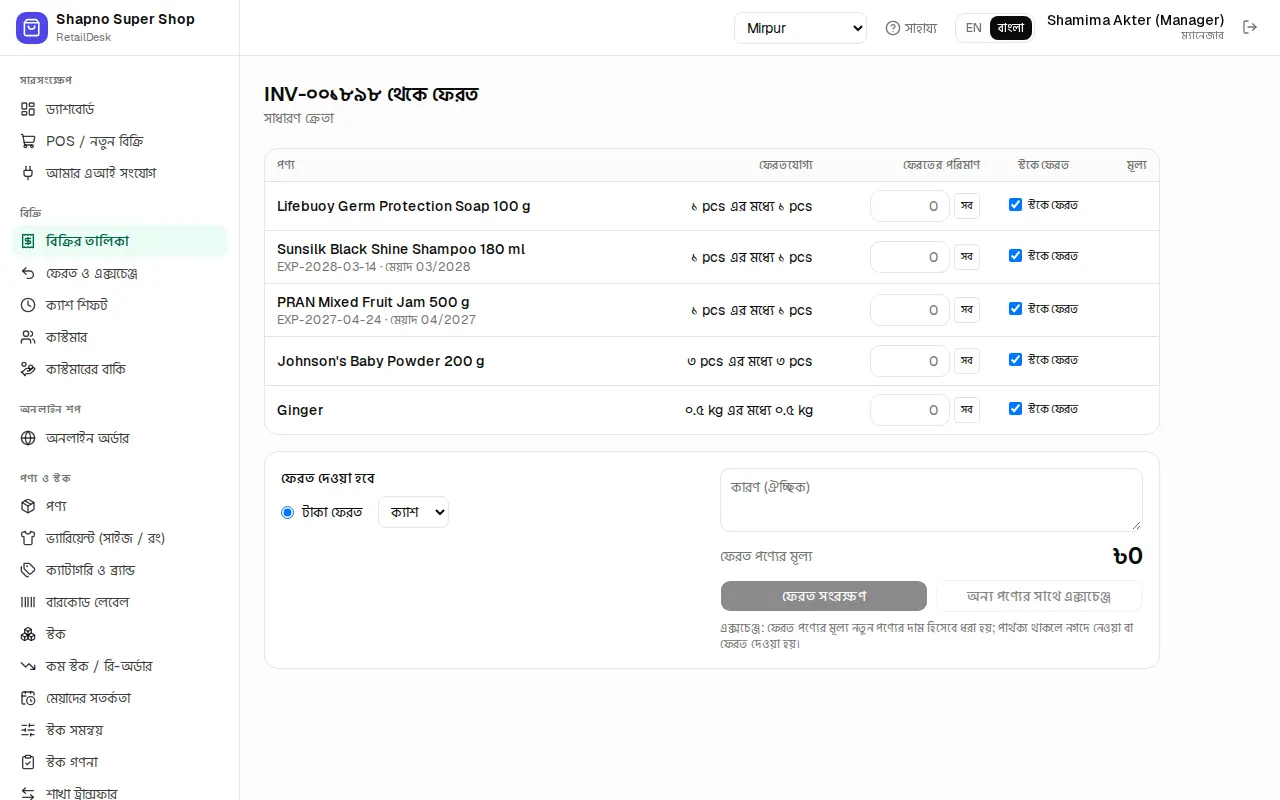The height and width of the screenshot is (800, 1280).
Task: Open মেয়াদের সতর্কতা in the sidebar
Action: [x=120, y=698]
